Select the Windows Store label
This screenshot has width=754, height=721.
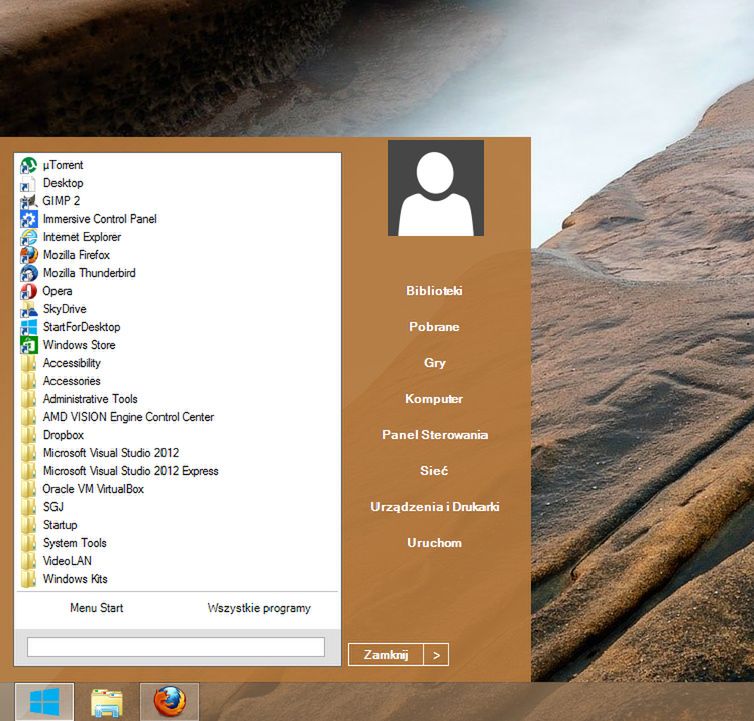pos(79,345)
